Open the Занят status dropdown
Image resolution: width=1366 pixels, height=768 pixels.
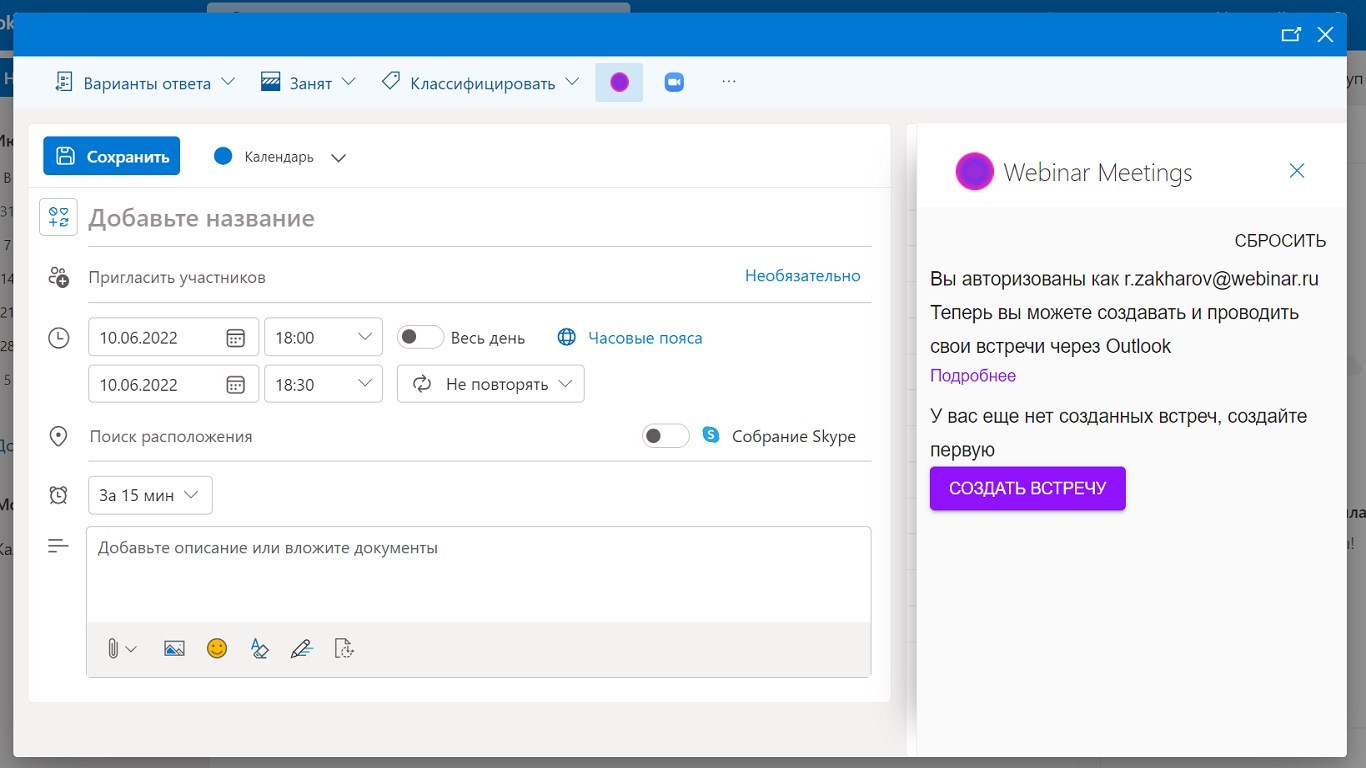click(308, 83)
